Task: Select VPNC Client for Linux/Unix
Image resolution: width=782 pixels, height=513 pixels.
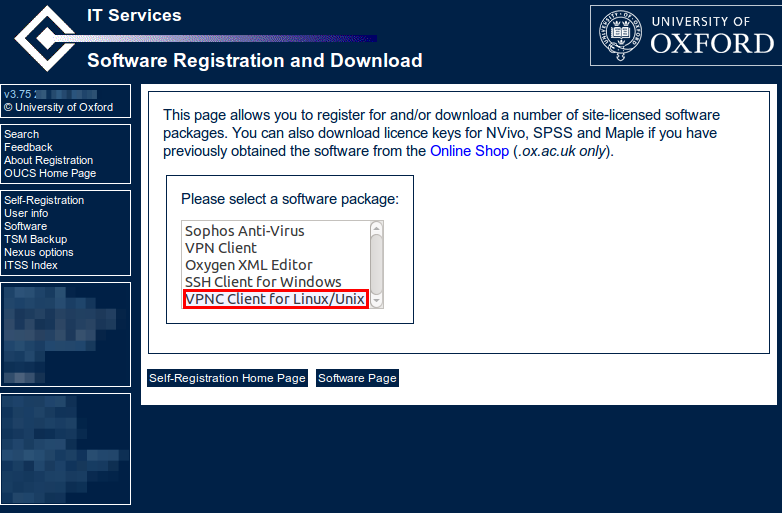Action: tap(276, 299)
